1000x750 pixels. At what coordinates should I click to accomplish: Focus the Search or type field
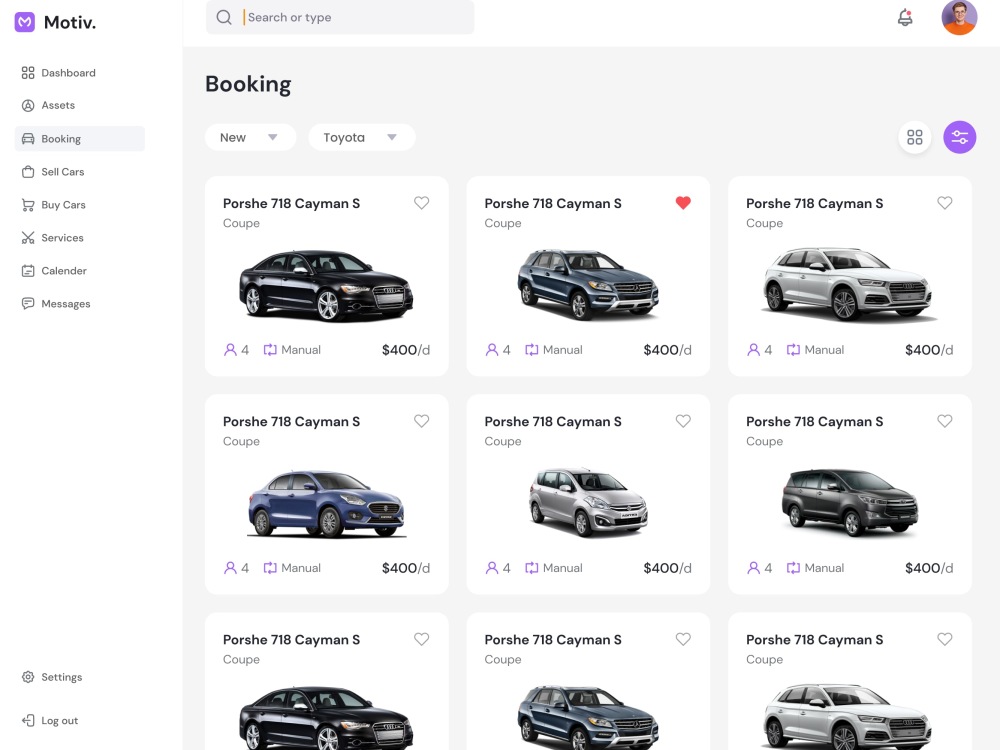[x=340, y=17]
